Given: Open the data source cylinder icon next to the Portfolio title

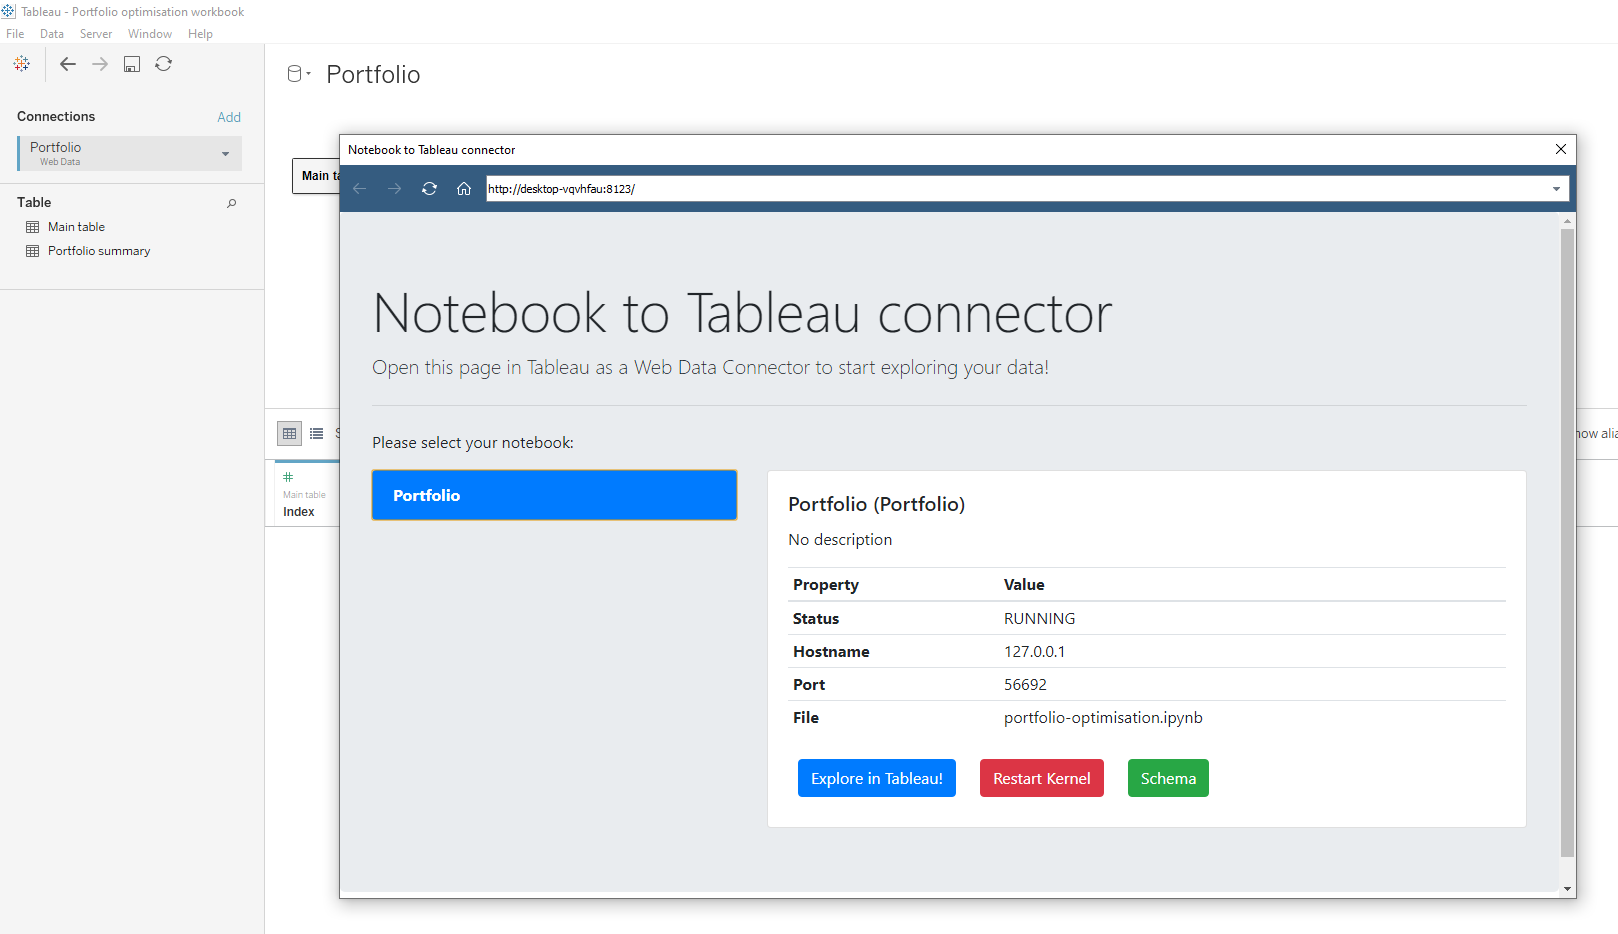Looking at the screenshot, I should coord(296,74).
